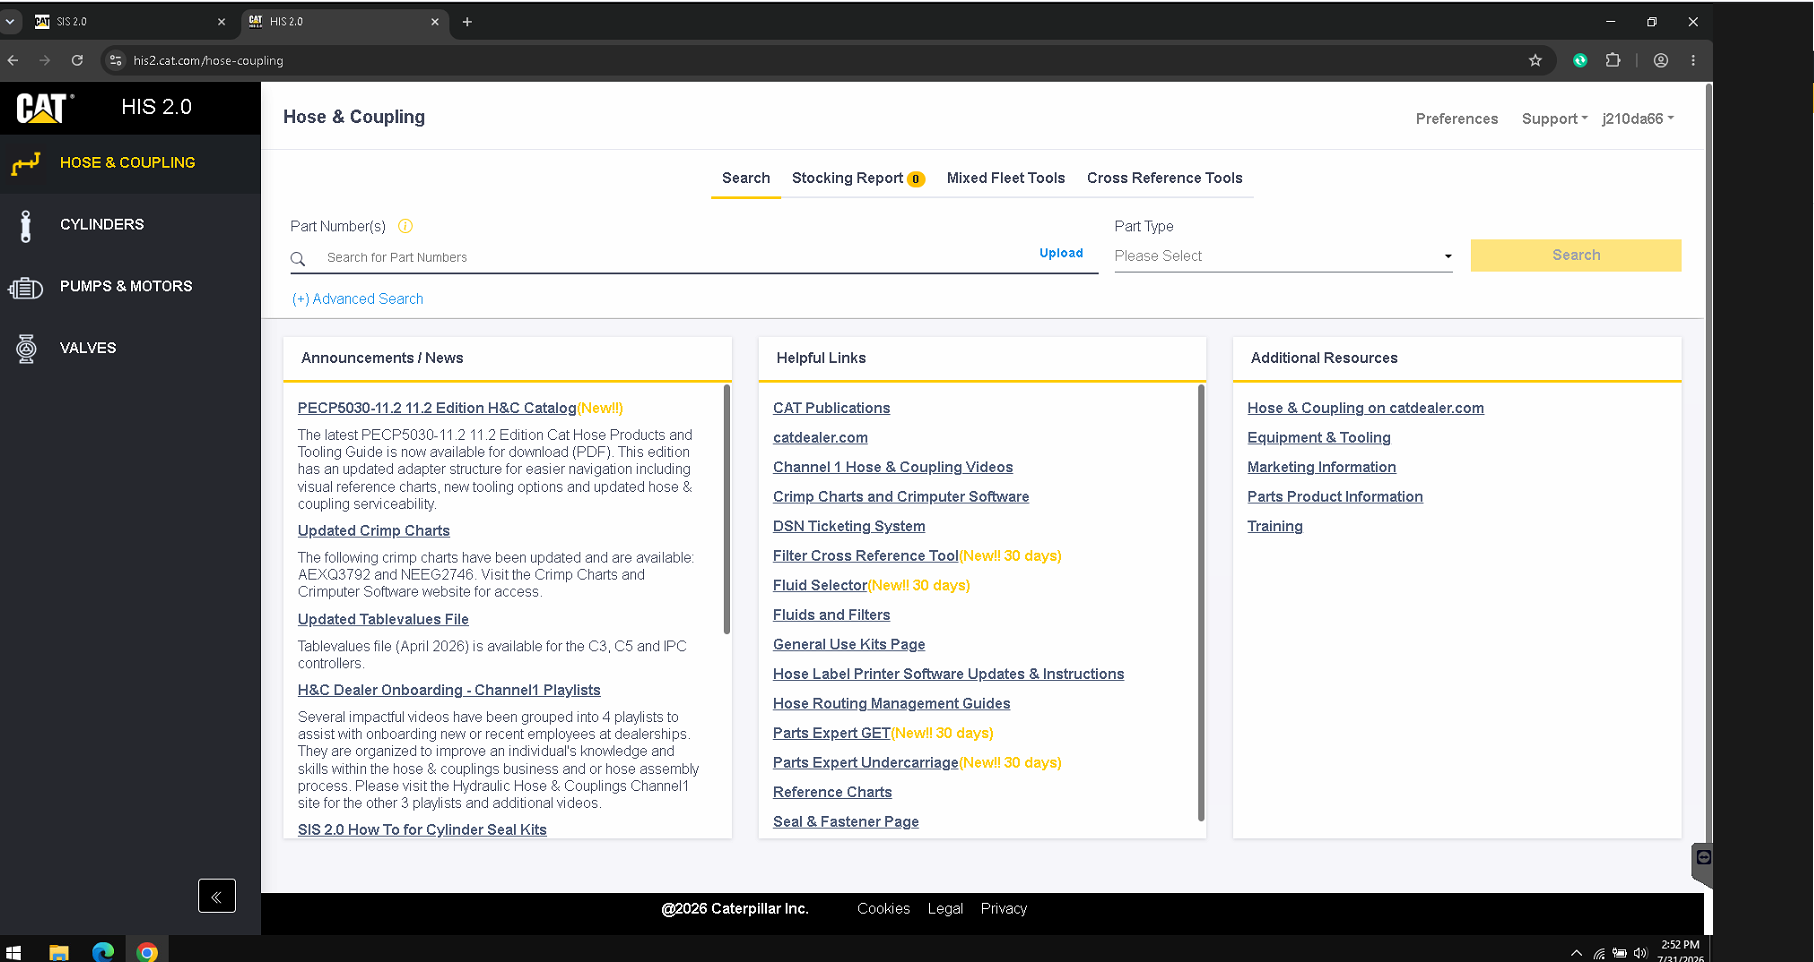Viewport: 1814px width, 962px height.
Task: Open Google Chrome from the taskbar
Action: point(147,952)
